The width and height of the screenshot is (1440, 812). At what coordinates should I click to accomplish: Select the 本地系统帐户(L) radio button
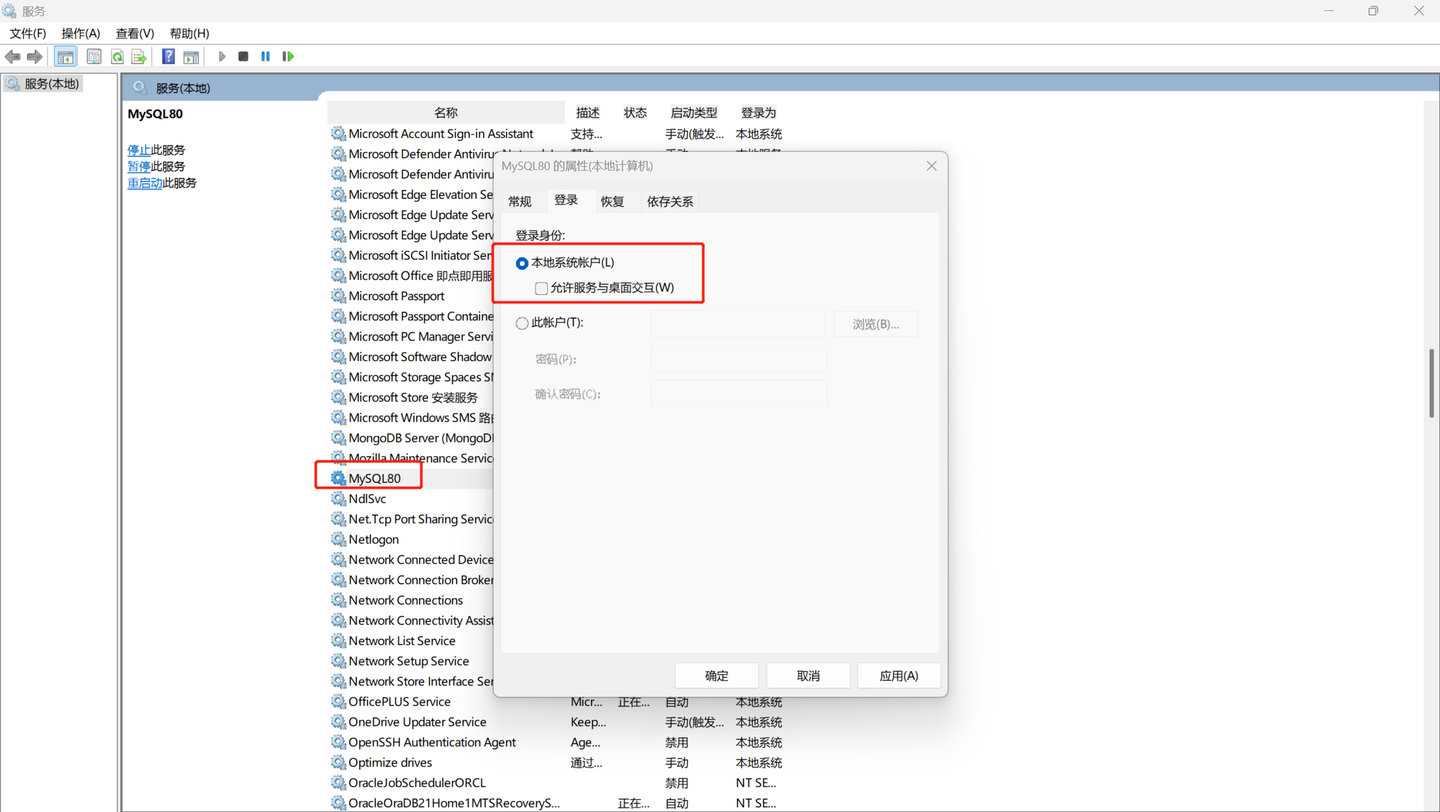coord(522,263)
